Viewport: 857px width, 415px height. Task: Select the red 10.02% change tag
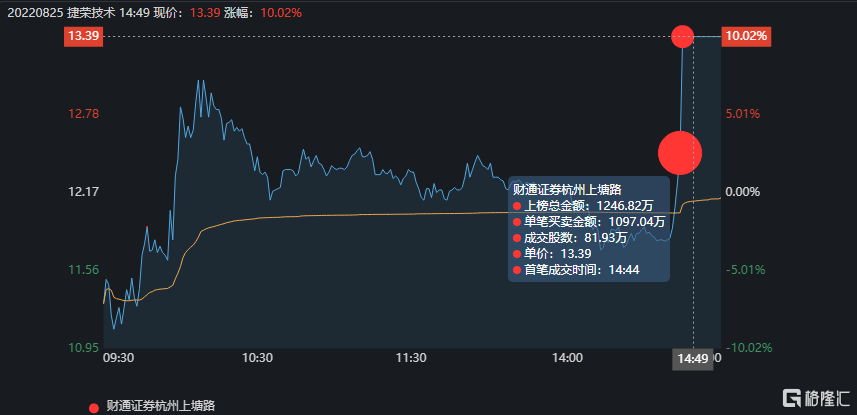[x=746, y=37]
